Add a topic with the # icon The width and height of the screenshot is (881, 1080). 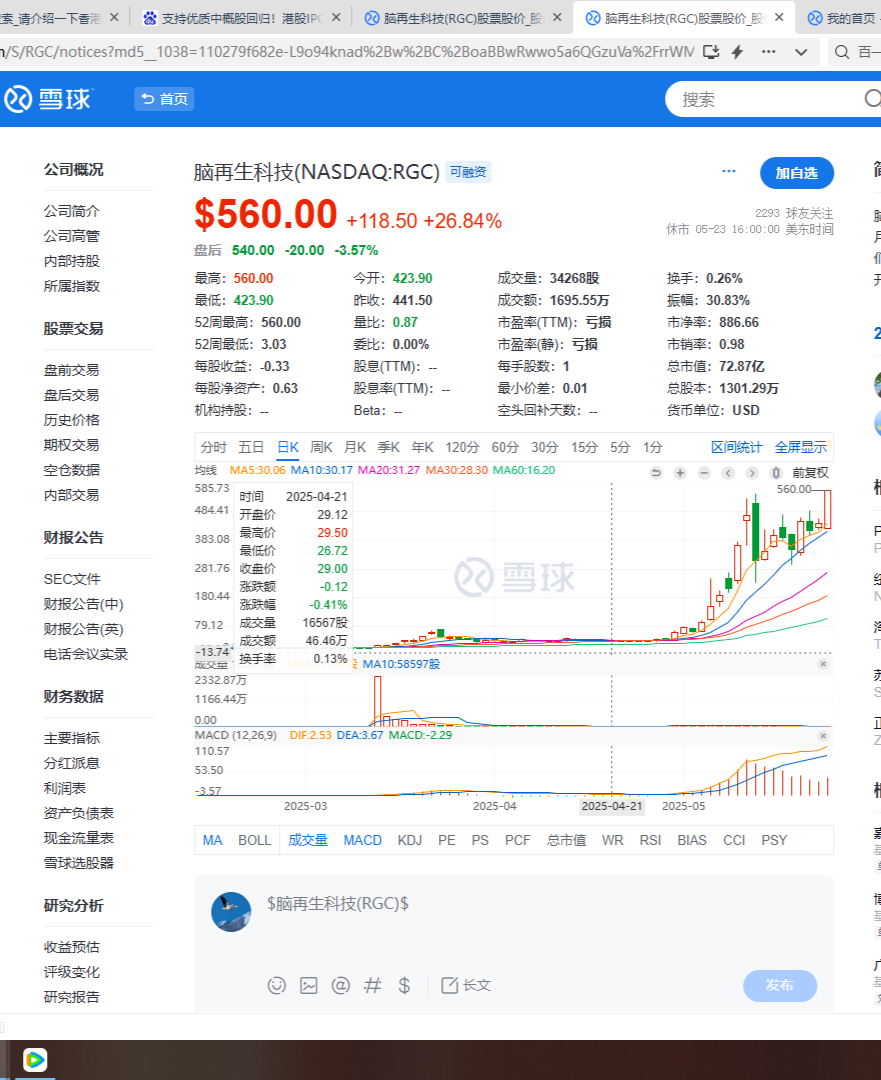click(373, 986)
